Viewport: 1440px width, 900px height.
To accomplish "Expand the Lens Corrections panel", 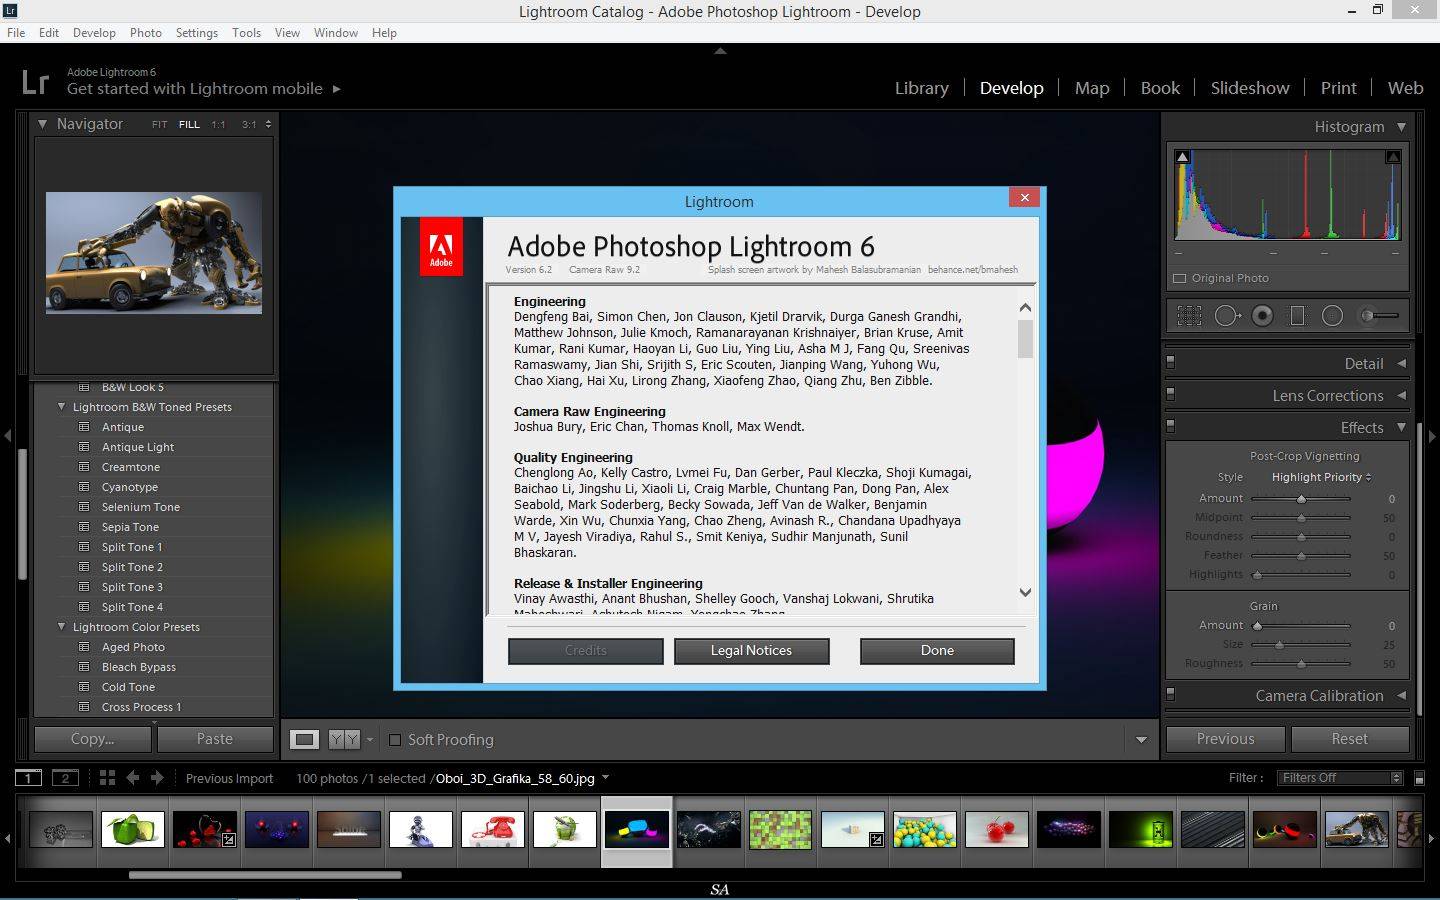I will pyautogui.click(x=1401, y=396).
